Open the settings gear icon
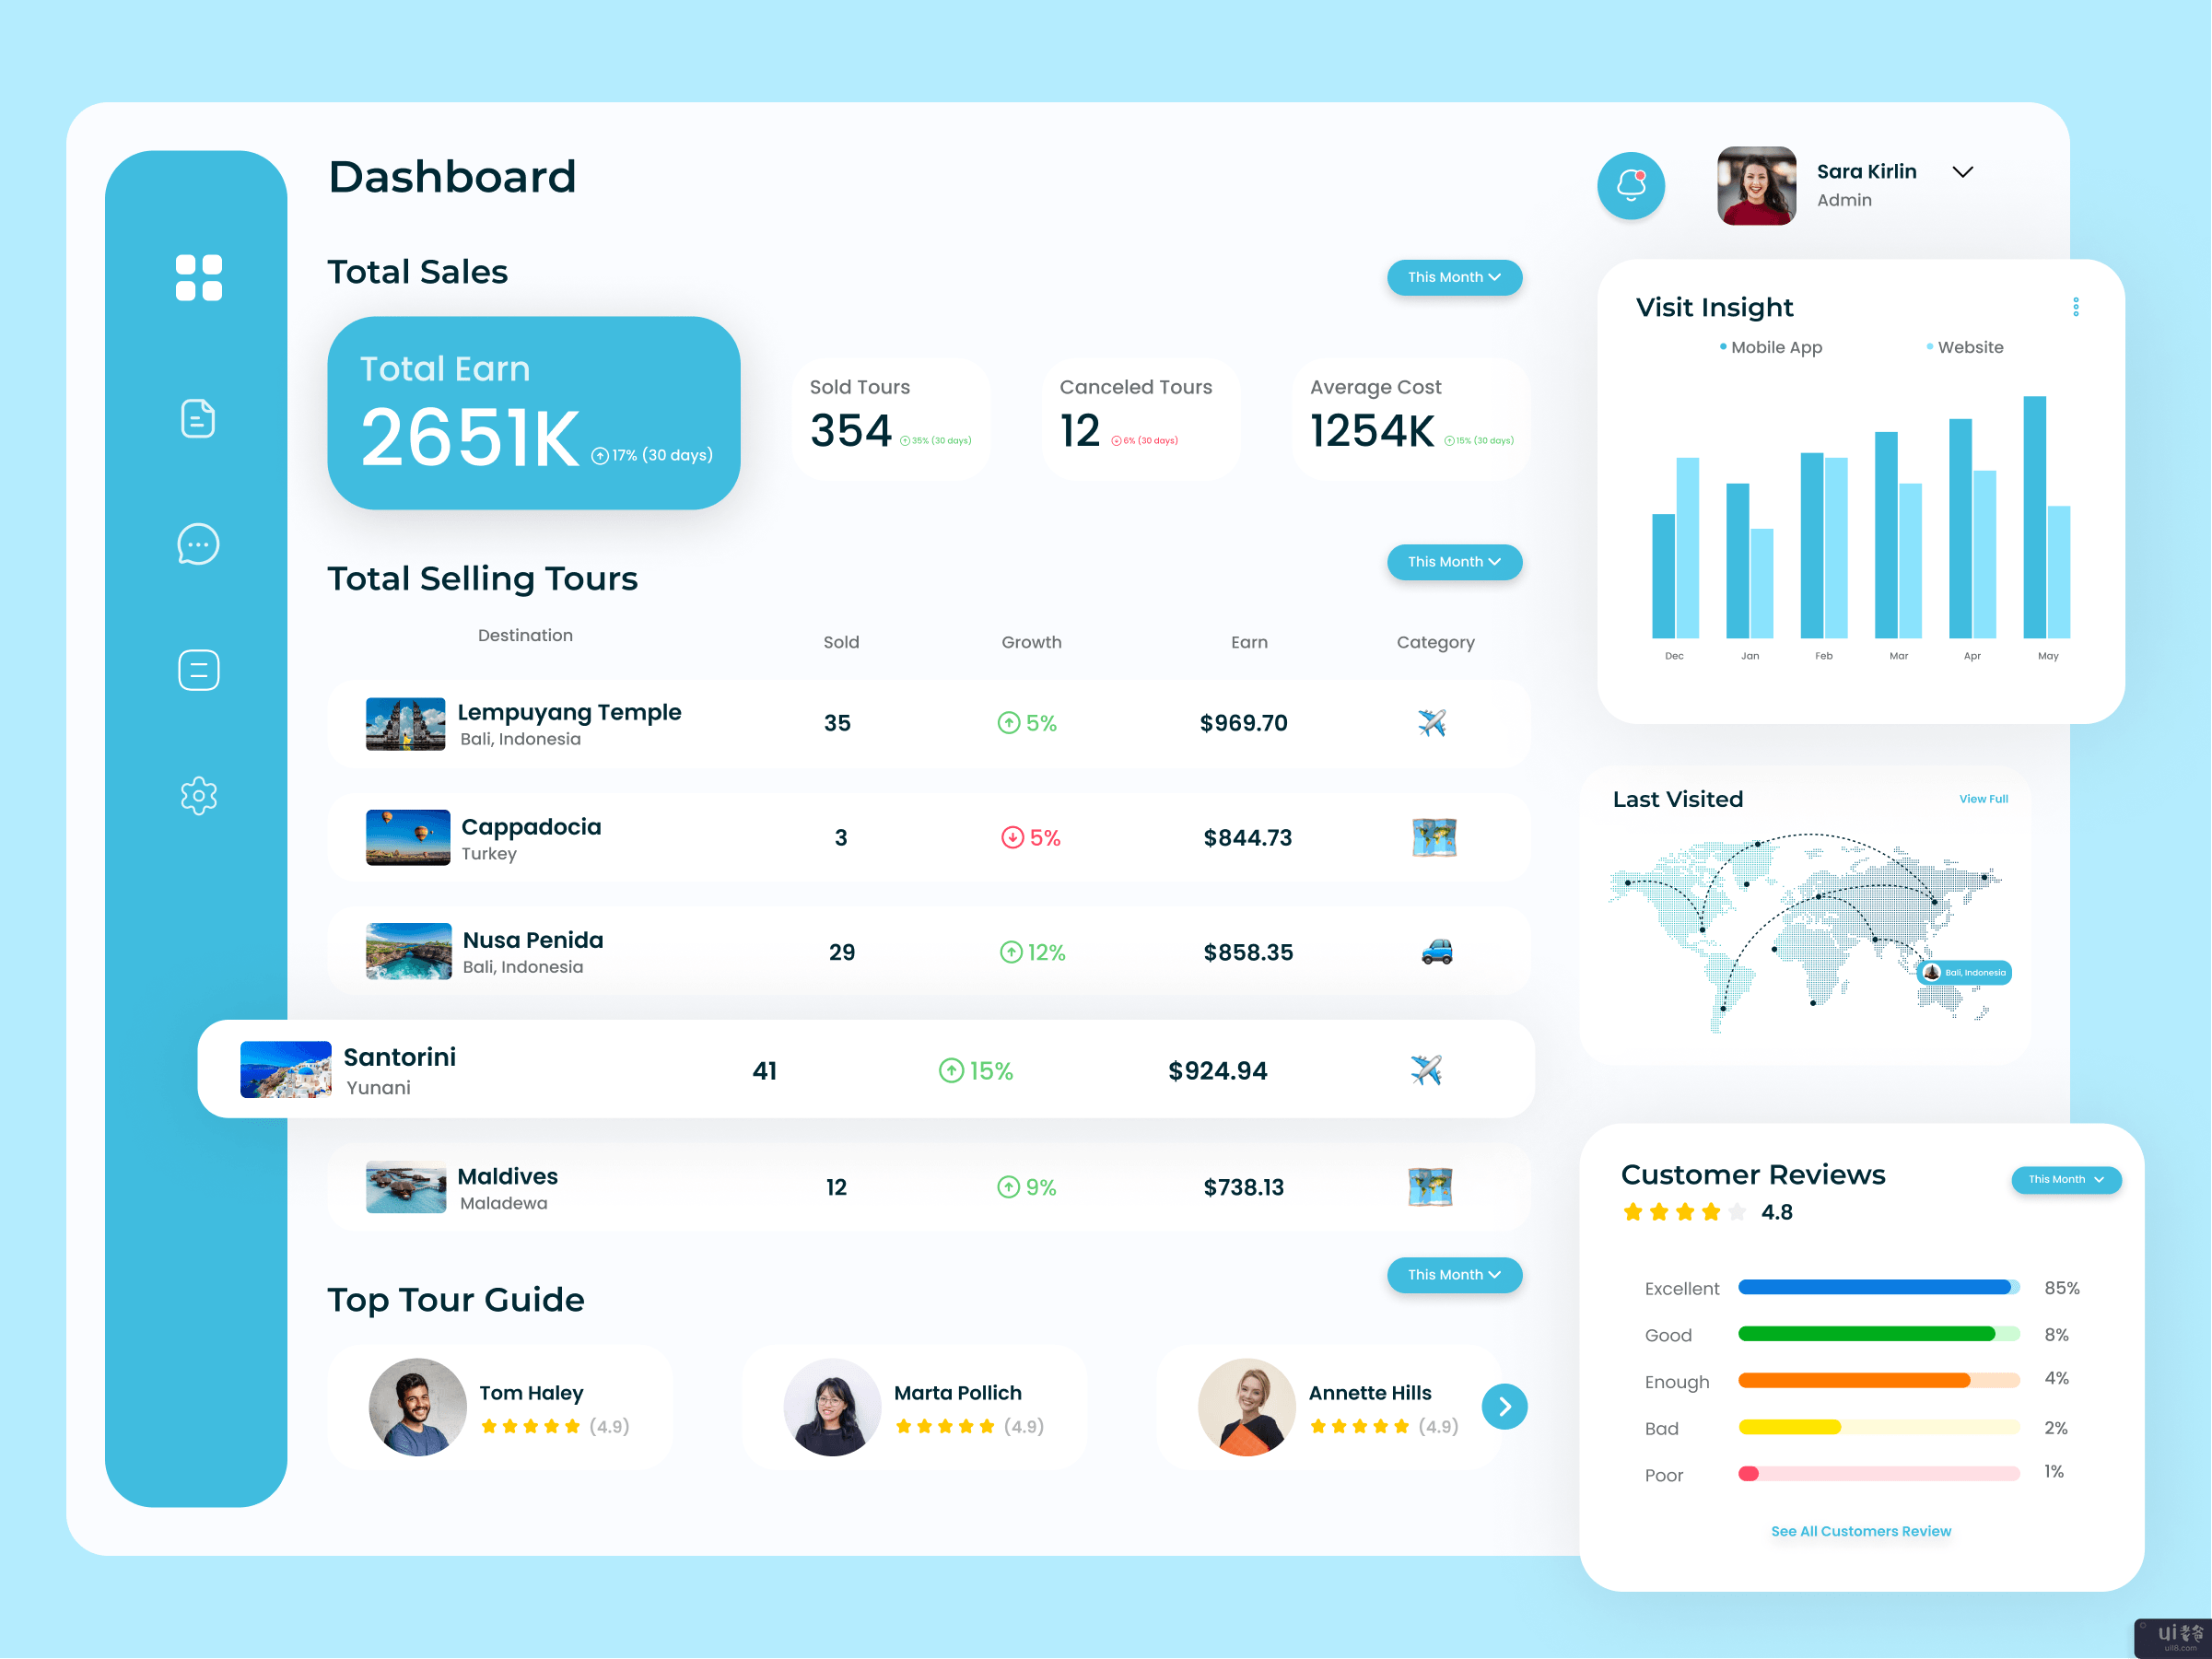Viewport: 2212px width, 1659px height. click(x=199, y=798)
